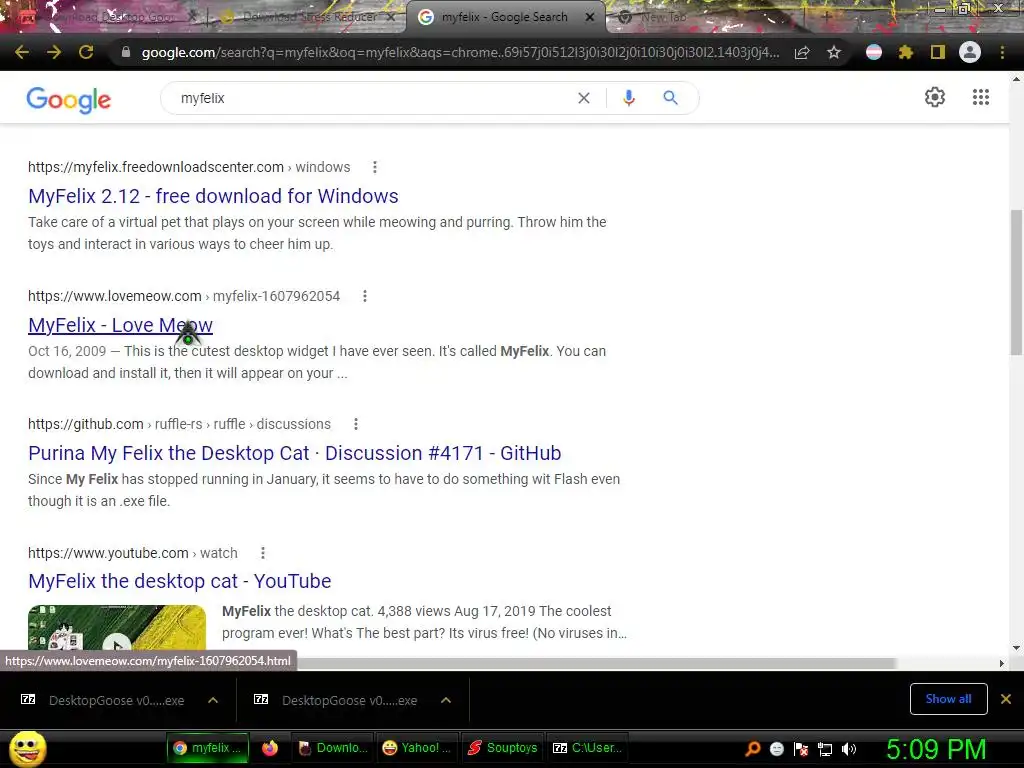1024x768 pixels.
Task: Open Yahoo! taskbar window
Action: click(417, 748)
